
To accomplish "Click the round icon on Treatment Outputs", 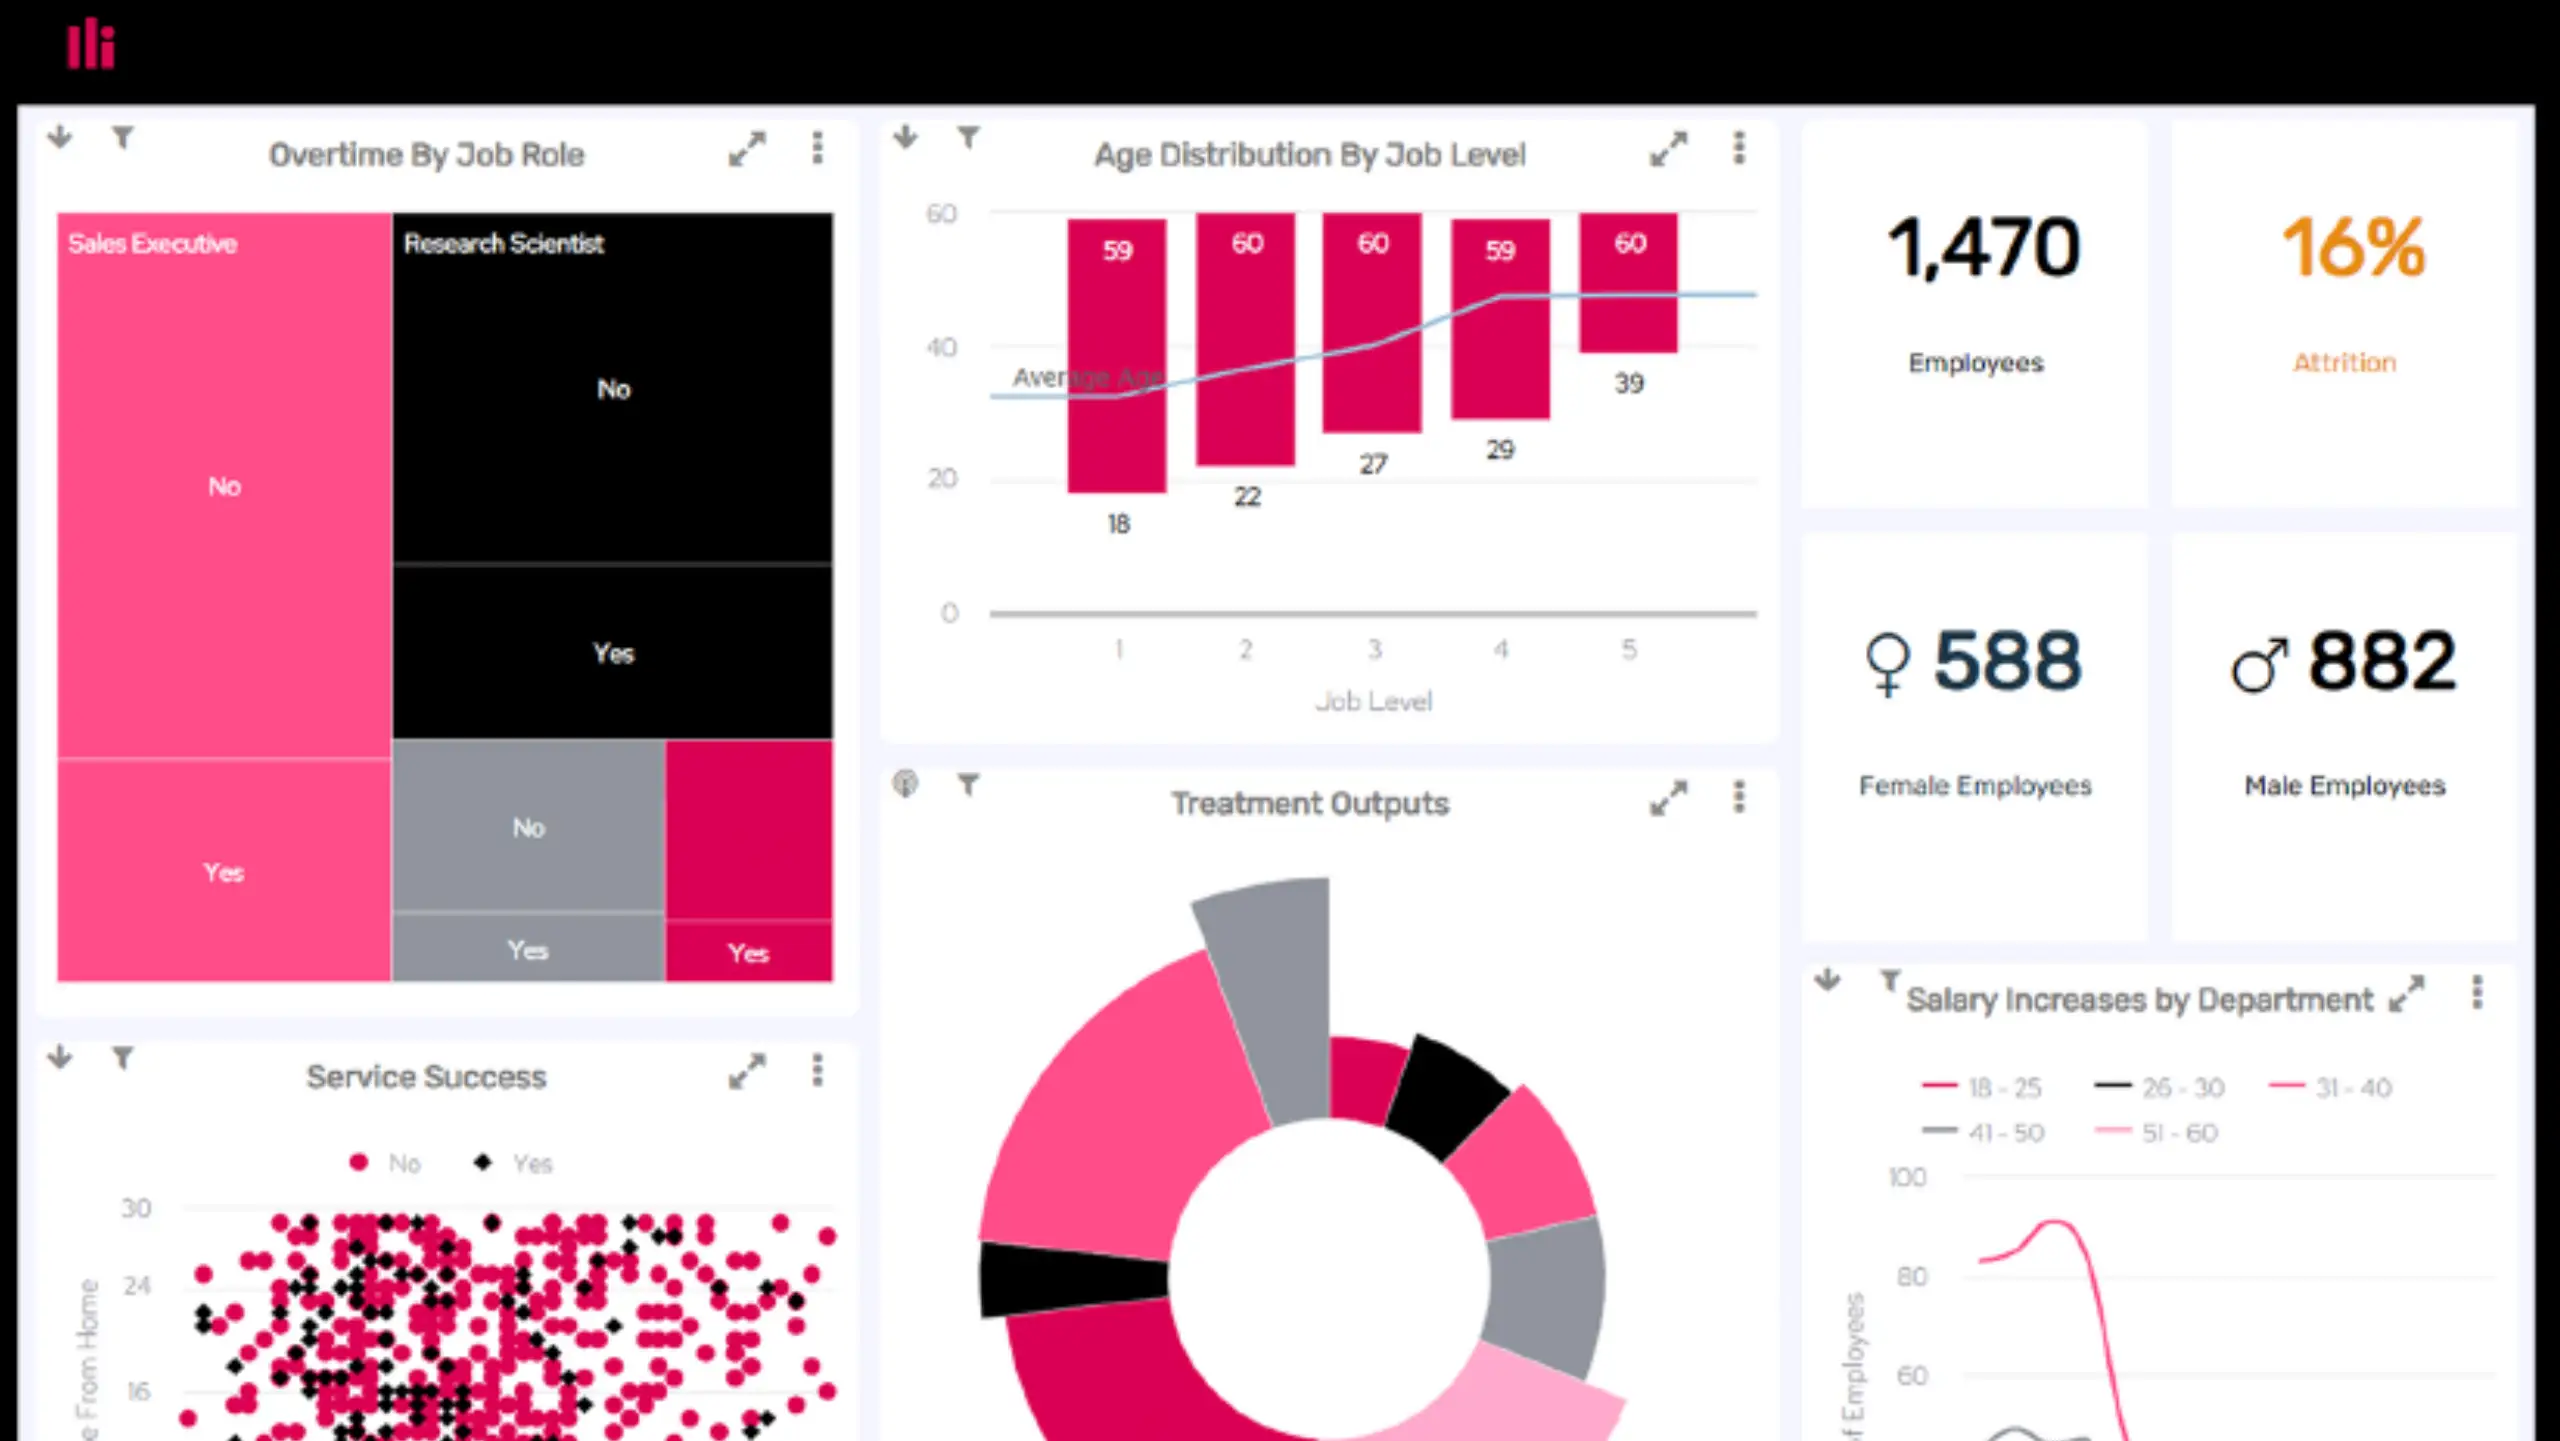I will 905,784.
